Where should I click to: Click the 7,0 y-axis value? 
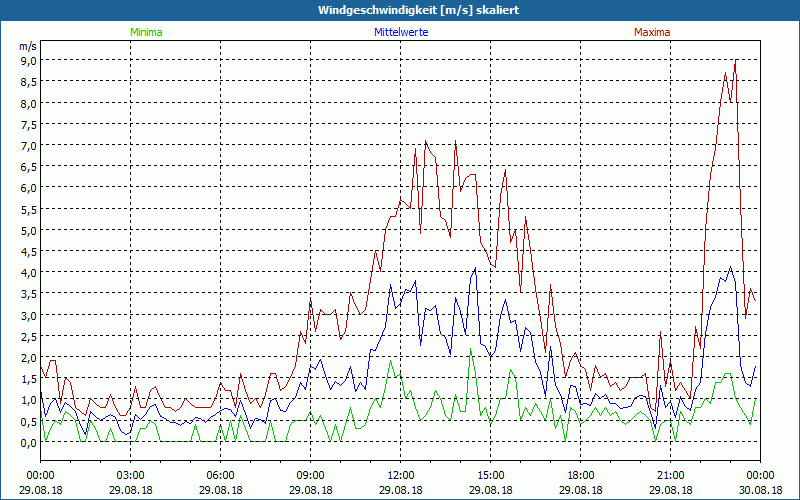pyautogui.click(x=28, y=145)
